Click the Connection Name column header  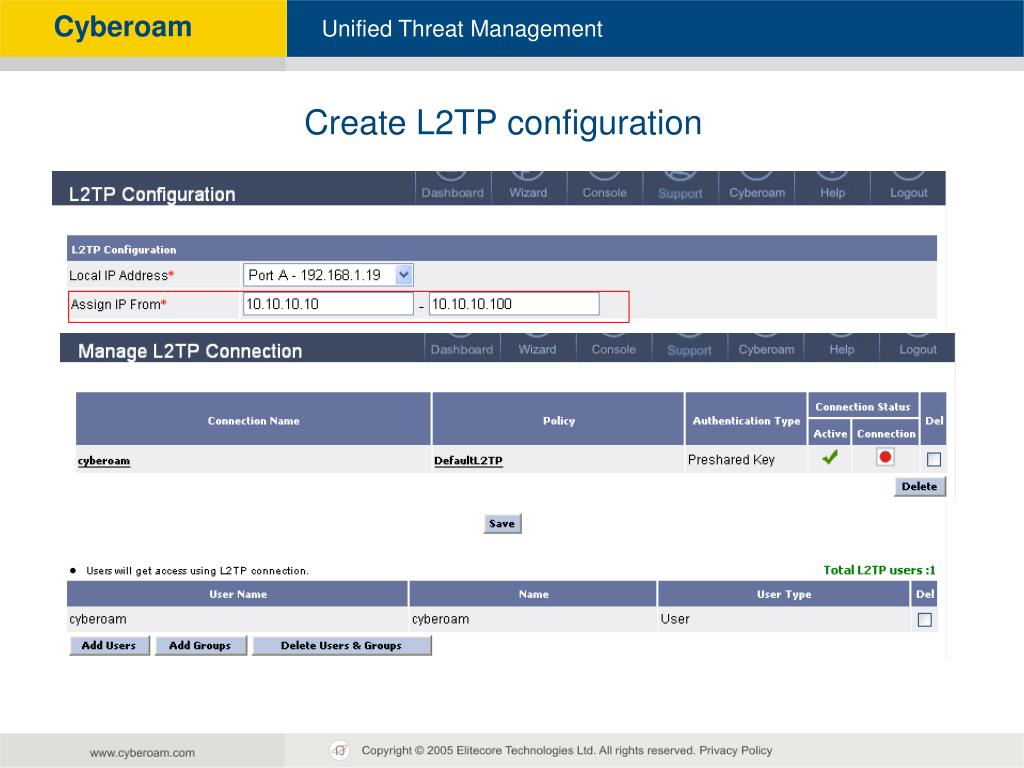253,419
